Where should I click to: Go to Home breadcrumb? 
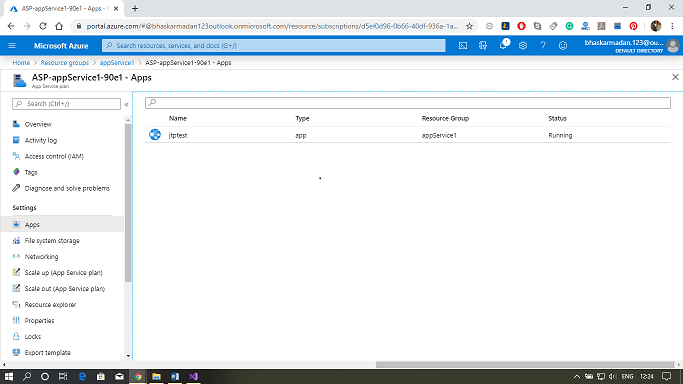(x=21, y=63)
